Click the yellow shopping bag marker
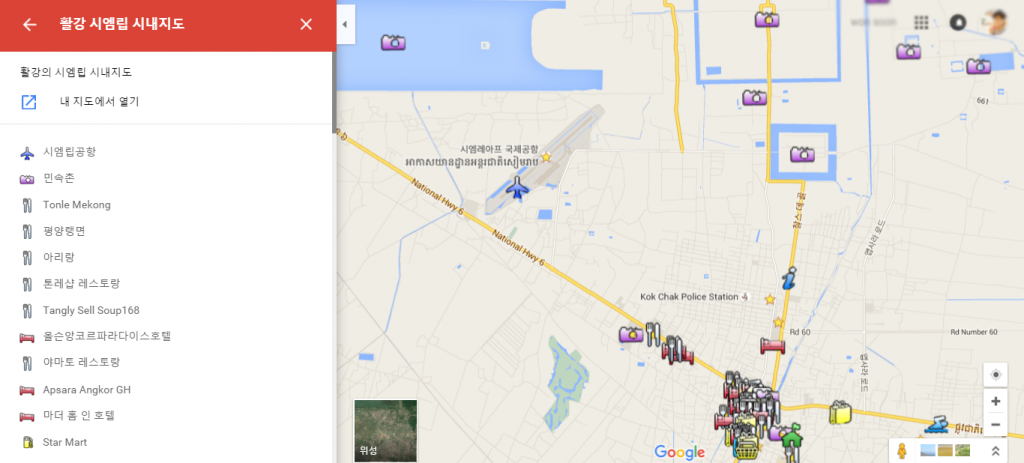Screen dimensions: 1024x463 click(x=840, y=413)
